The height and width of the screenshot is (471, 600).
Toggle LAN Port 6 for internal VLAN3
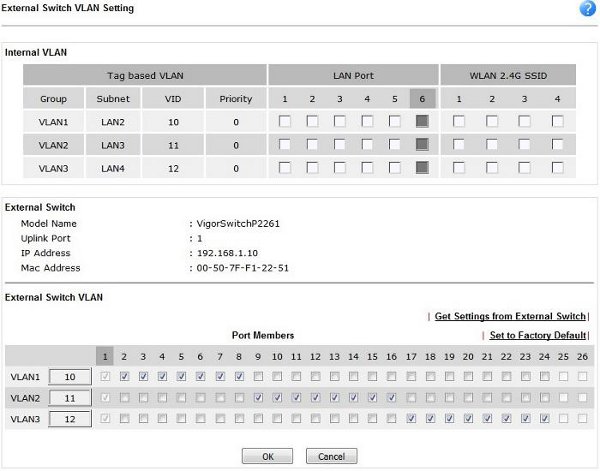(x=422, y=168)
